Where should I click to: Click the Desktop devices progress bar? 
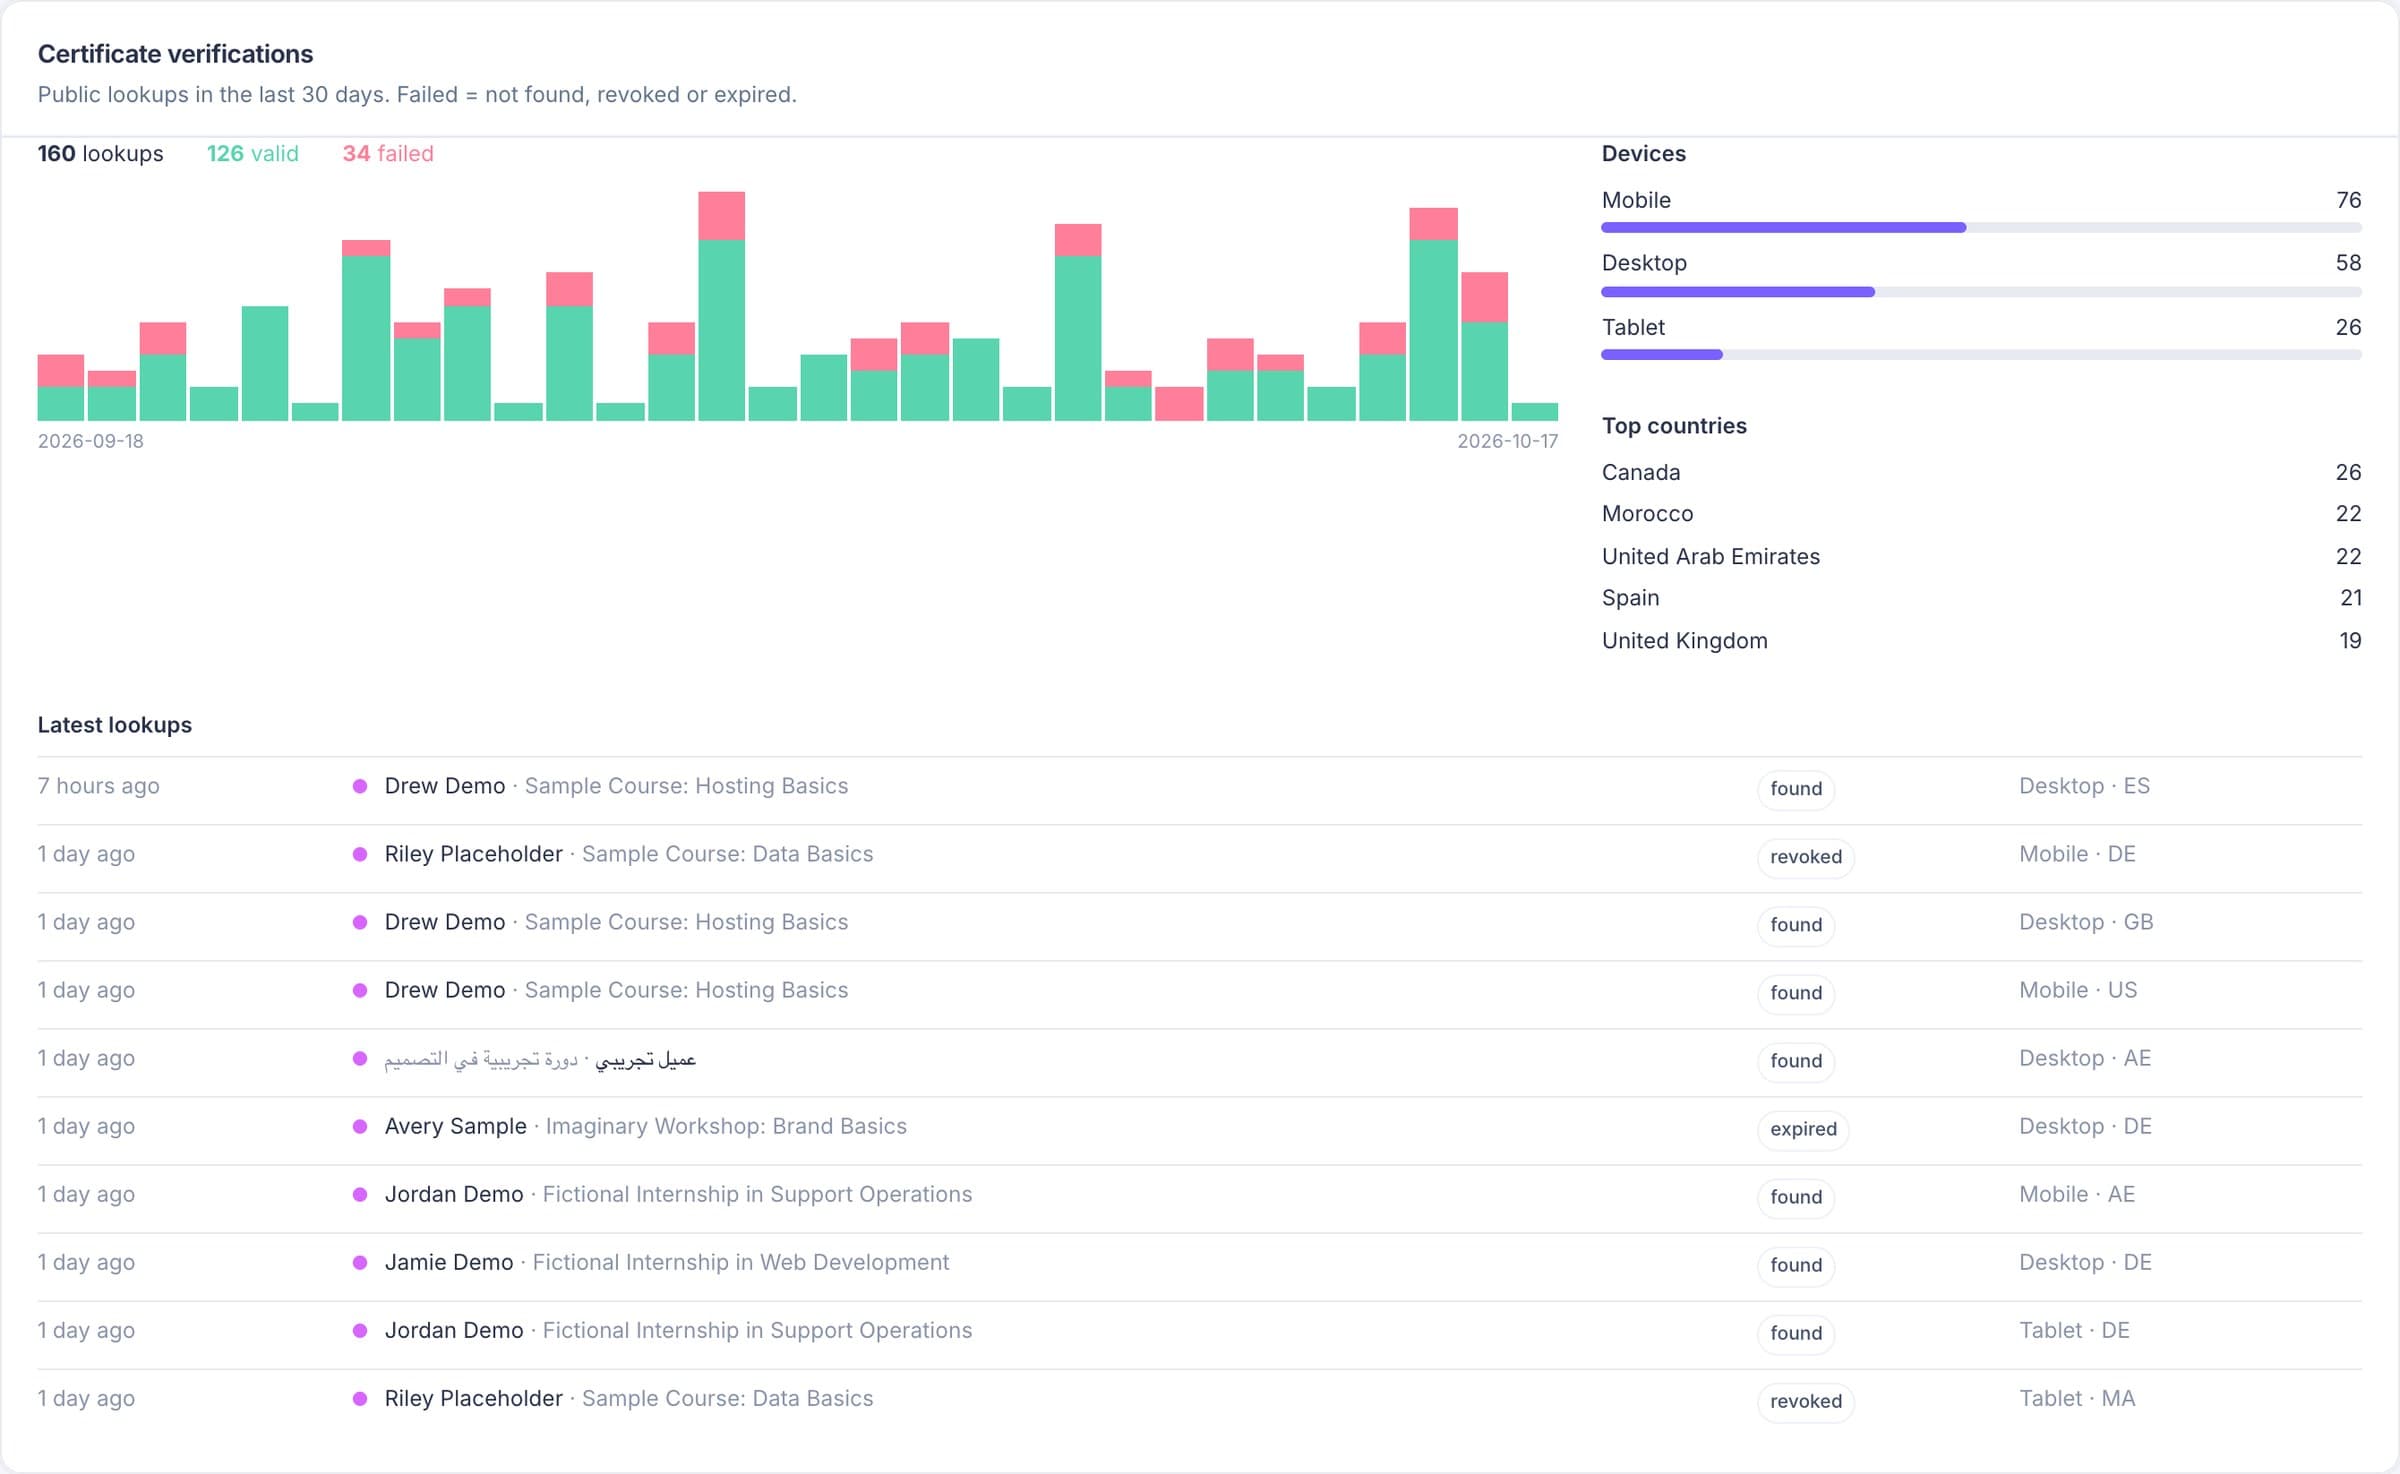1981,292
